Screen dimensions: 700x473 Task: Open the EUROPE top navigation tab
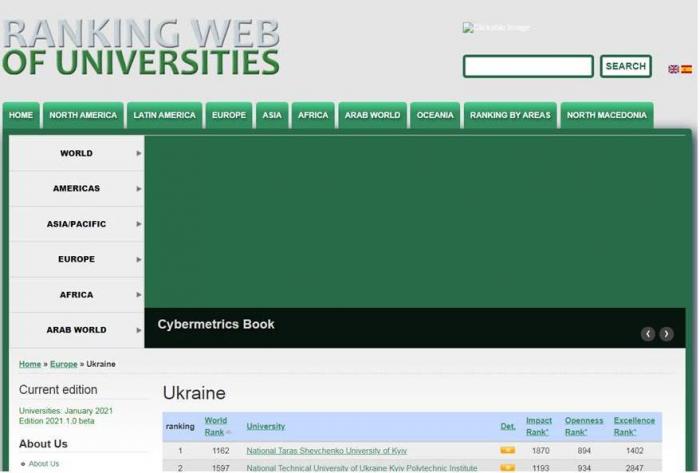point(229,115)
